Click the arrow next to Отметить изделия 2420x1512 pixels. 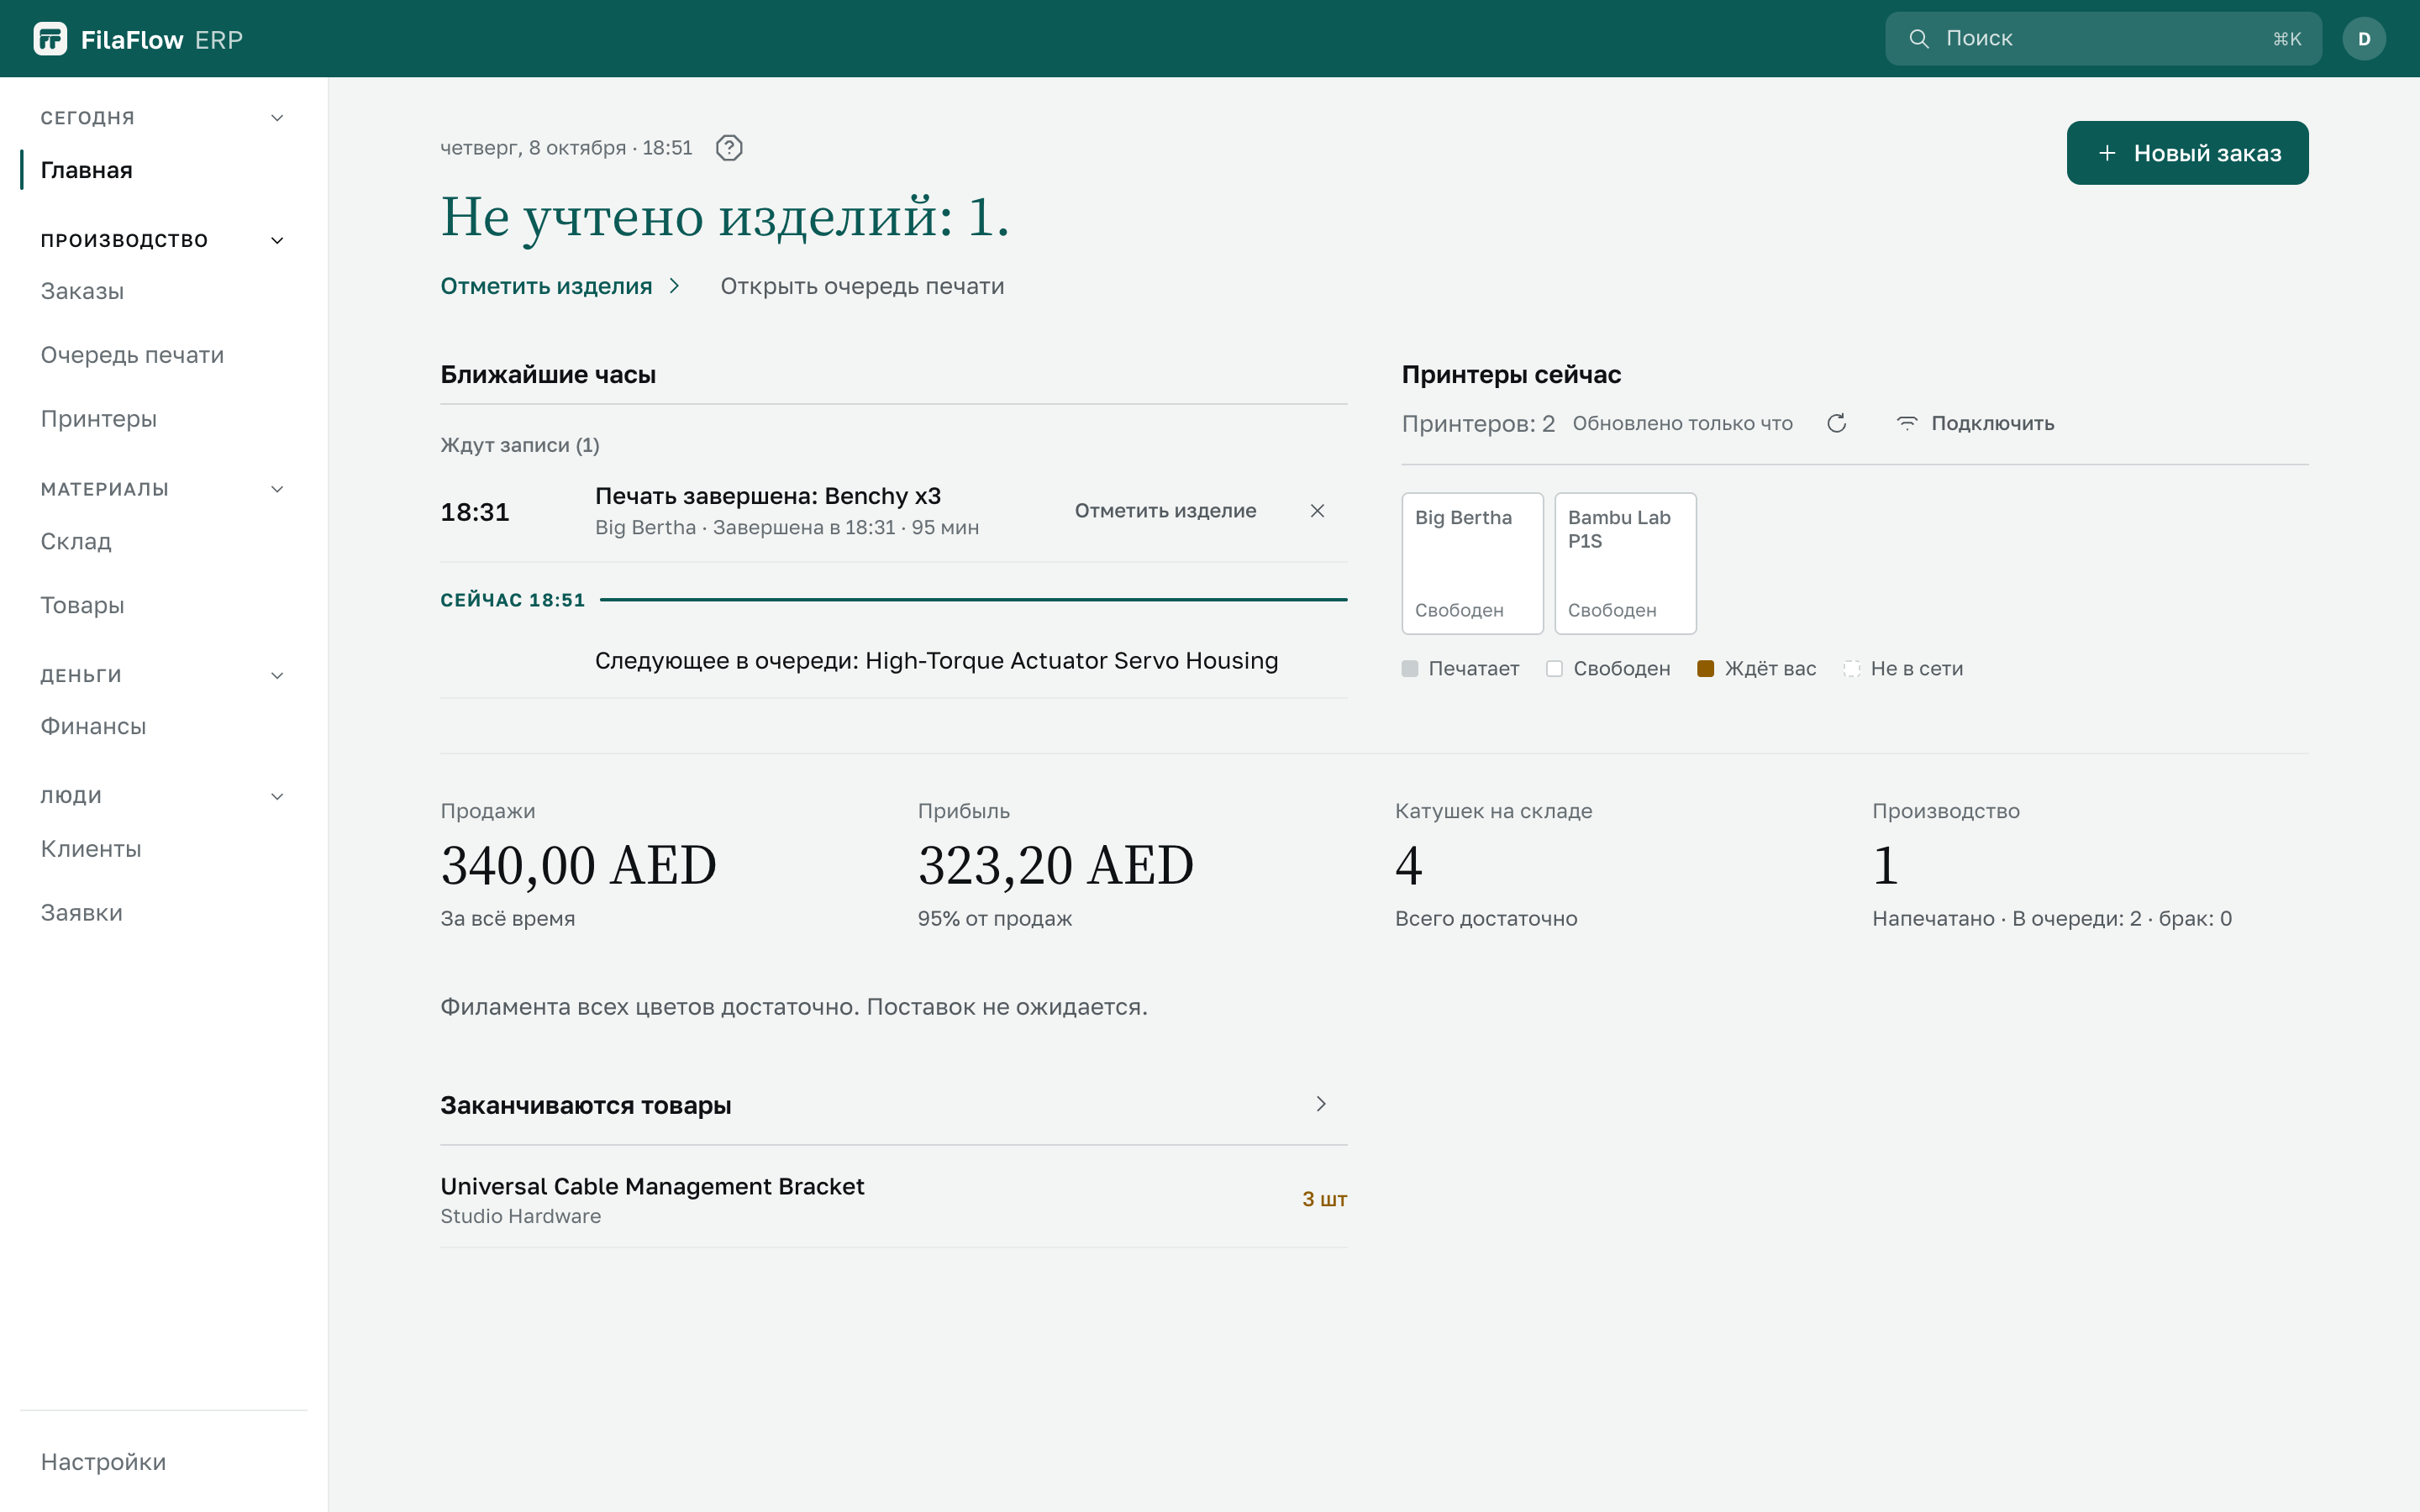[x=674, y=286]
